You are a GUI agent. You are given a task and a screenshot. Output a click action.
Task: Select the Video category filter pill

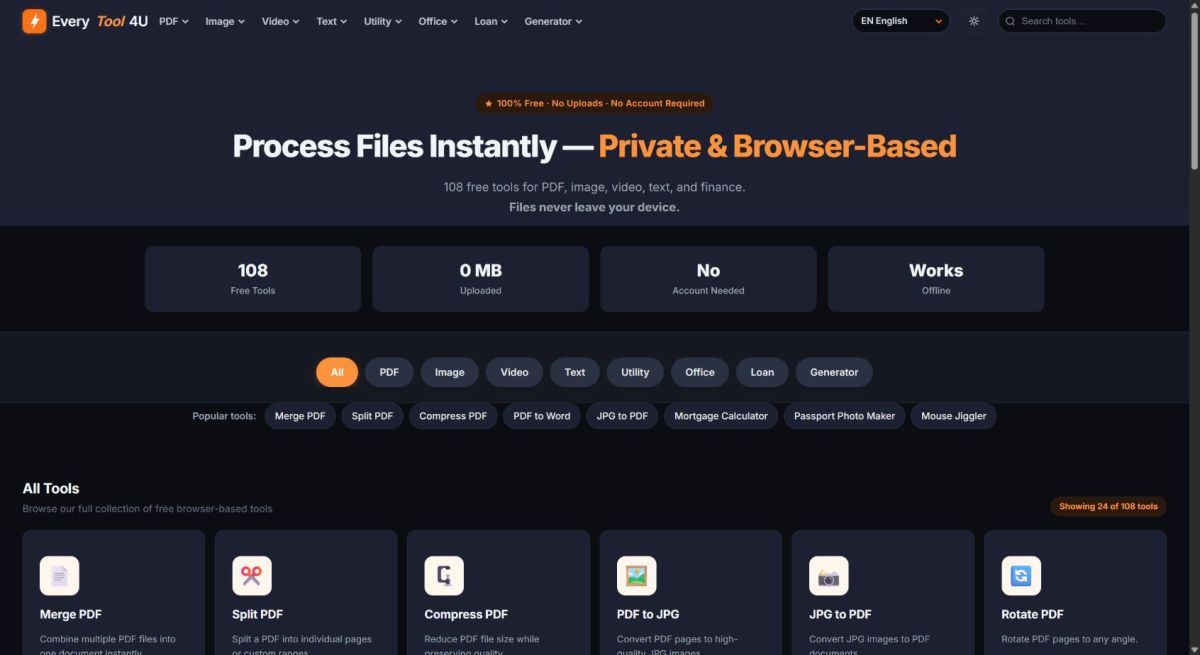(514, 372)
